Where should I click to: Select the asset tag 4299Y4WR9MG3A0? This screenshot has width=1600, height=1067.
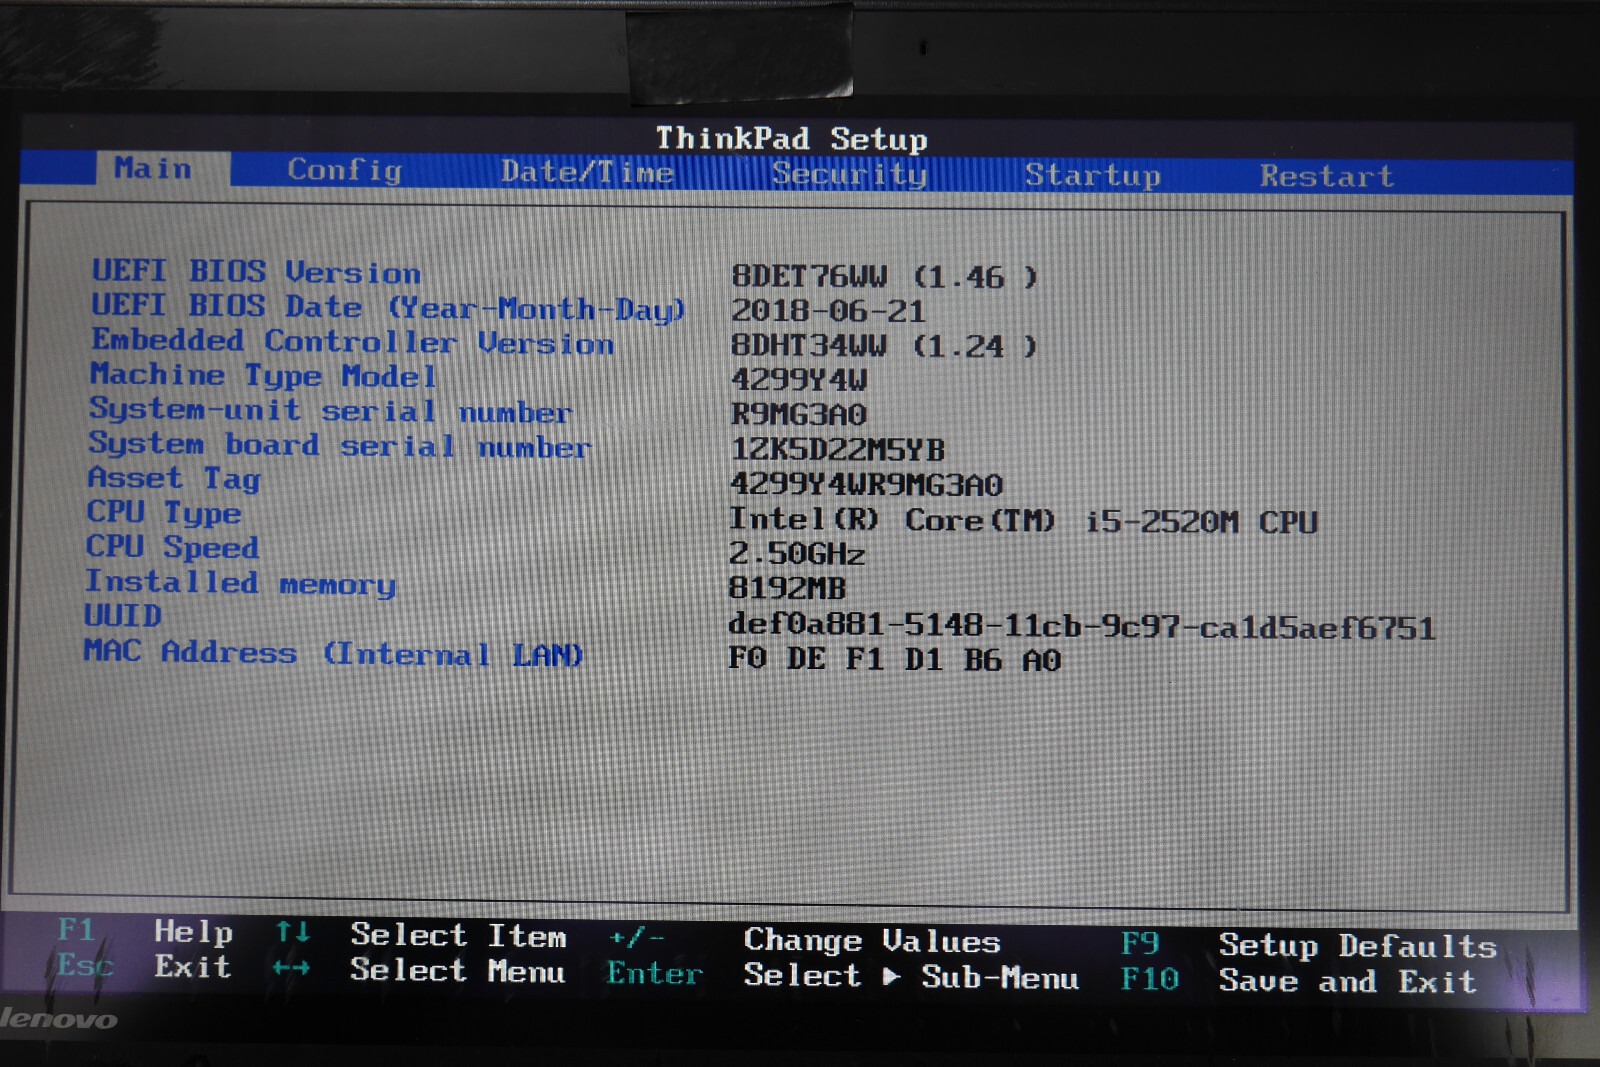click(x=866, y=485)
